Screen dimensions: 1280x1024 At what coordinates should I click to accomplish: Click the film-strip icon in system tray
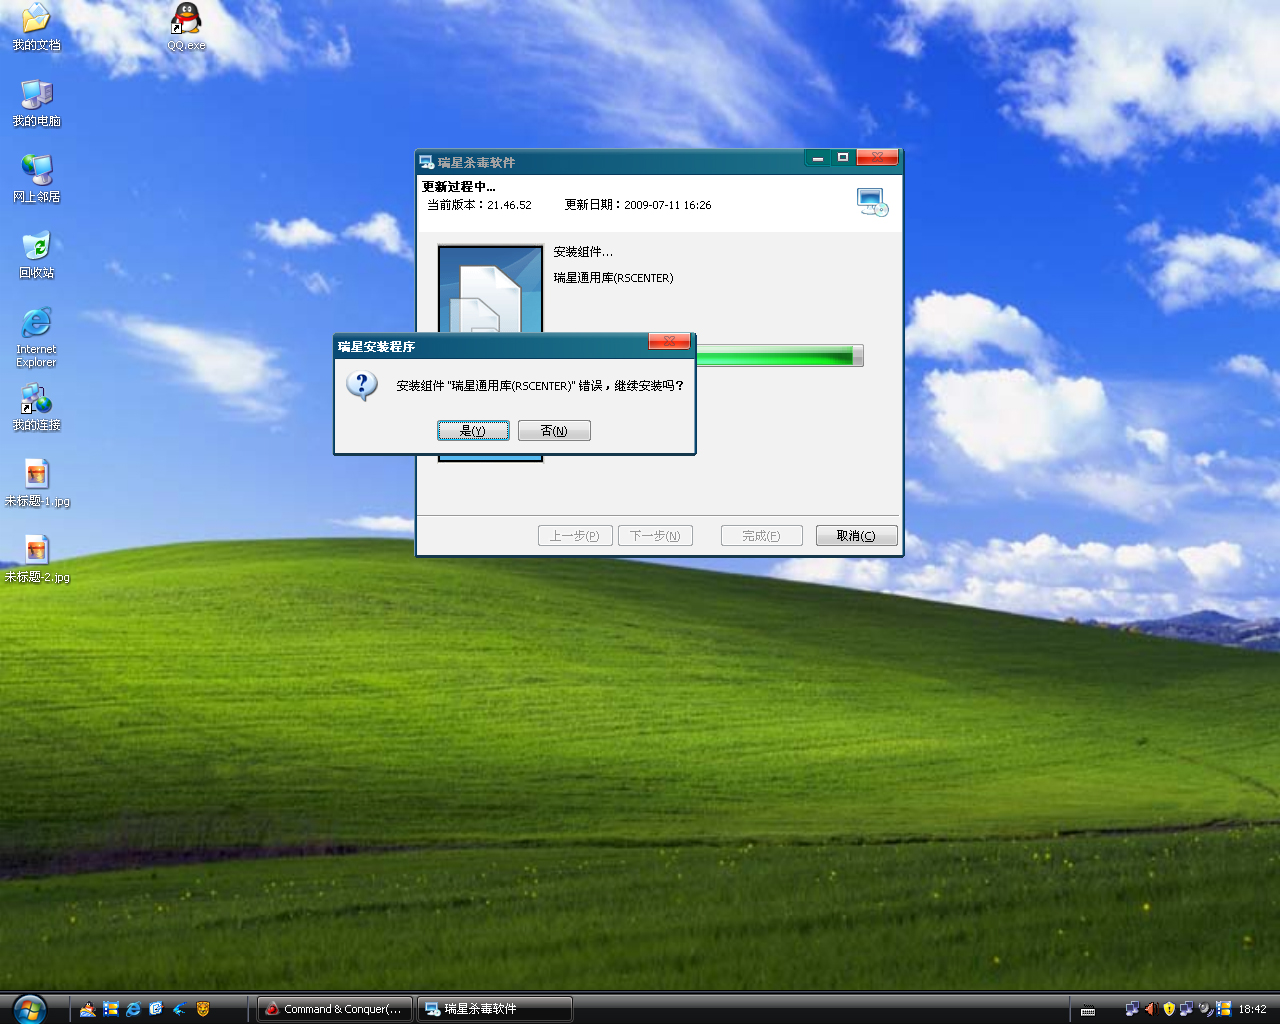[1223, 1009]
